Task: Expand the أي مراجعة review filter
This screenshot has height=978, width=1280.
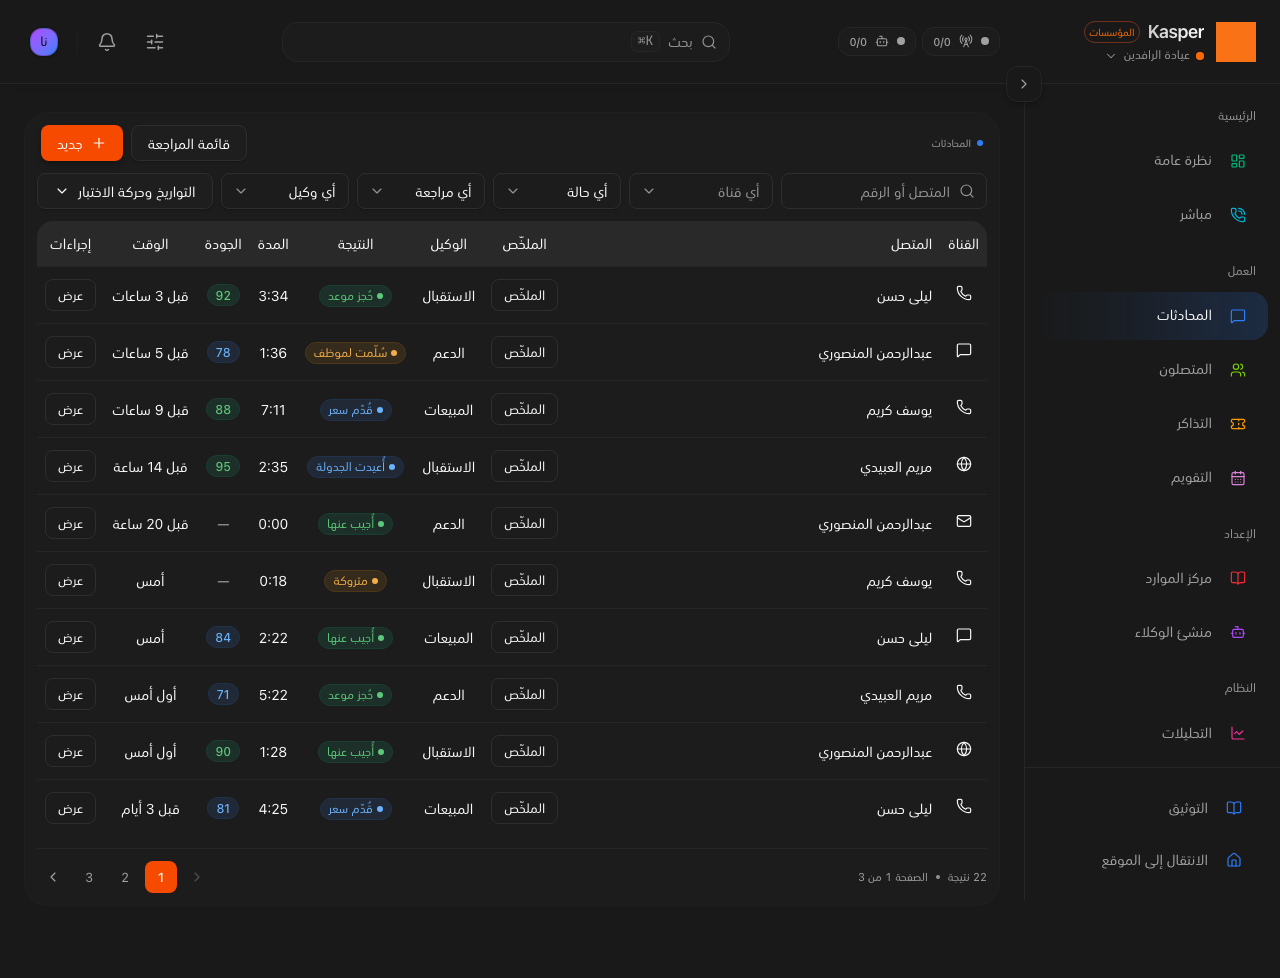Action: [x=421, y=191]
